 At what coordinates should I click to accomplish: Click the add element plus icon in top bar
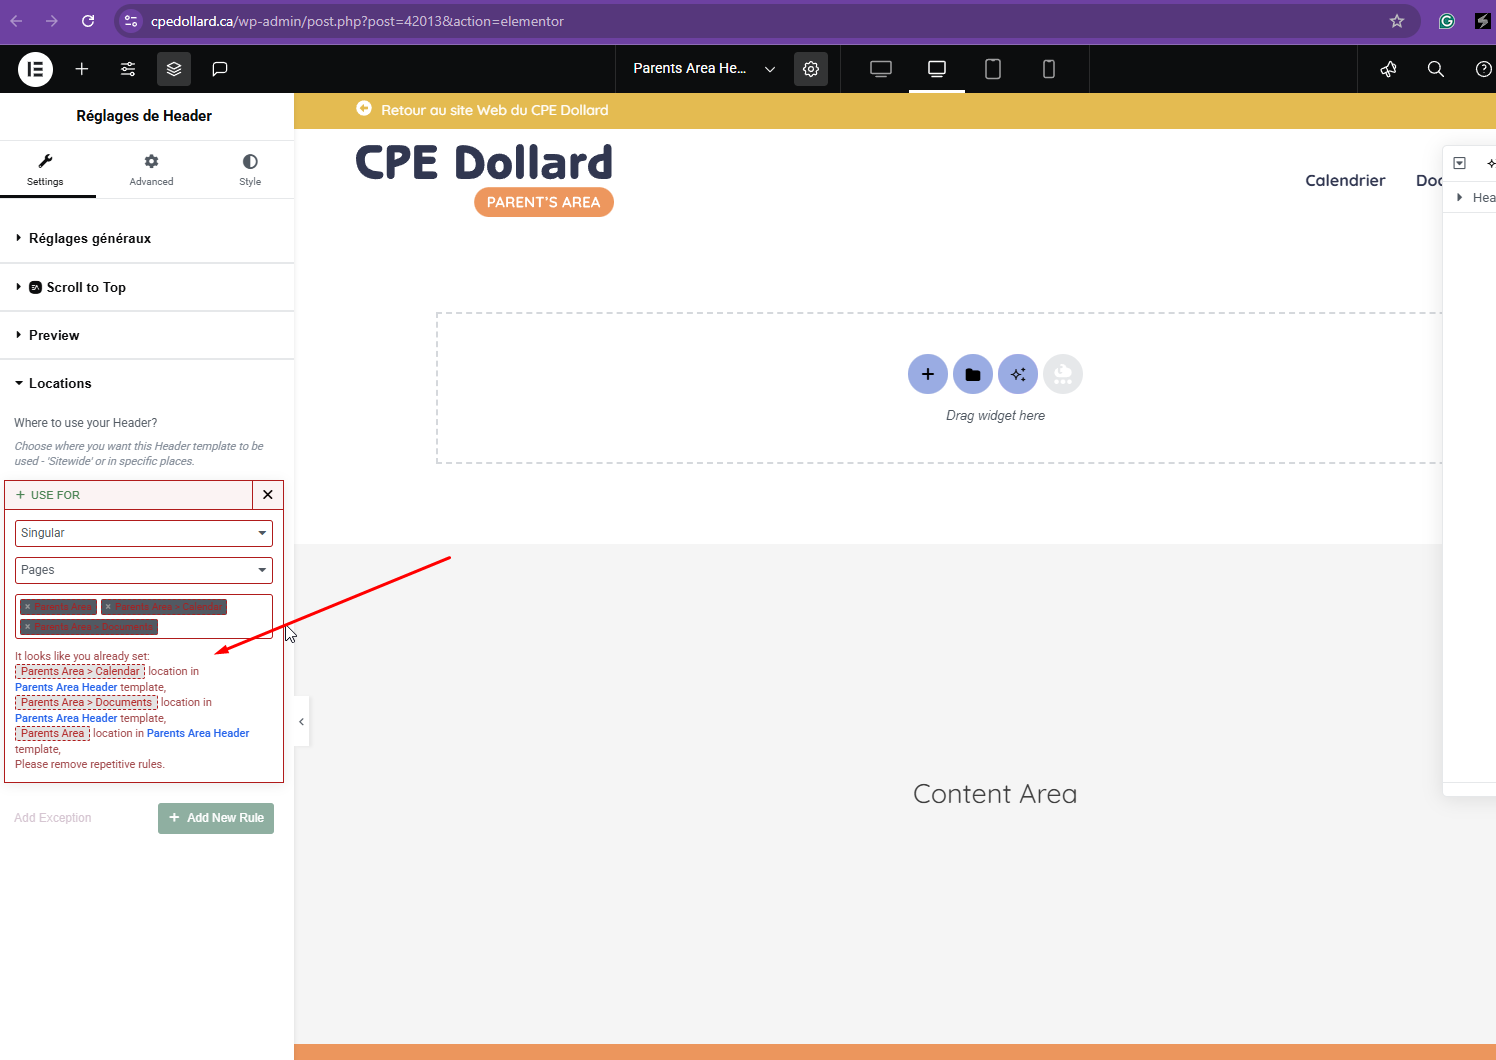tap(82, 69)
